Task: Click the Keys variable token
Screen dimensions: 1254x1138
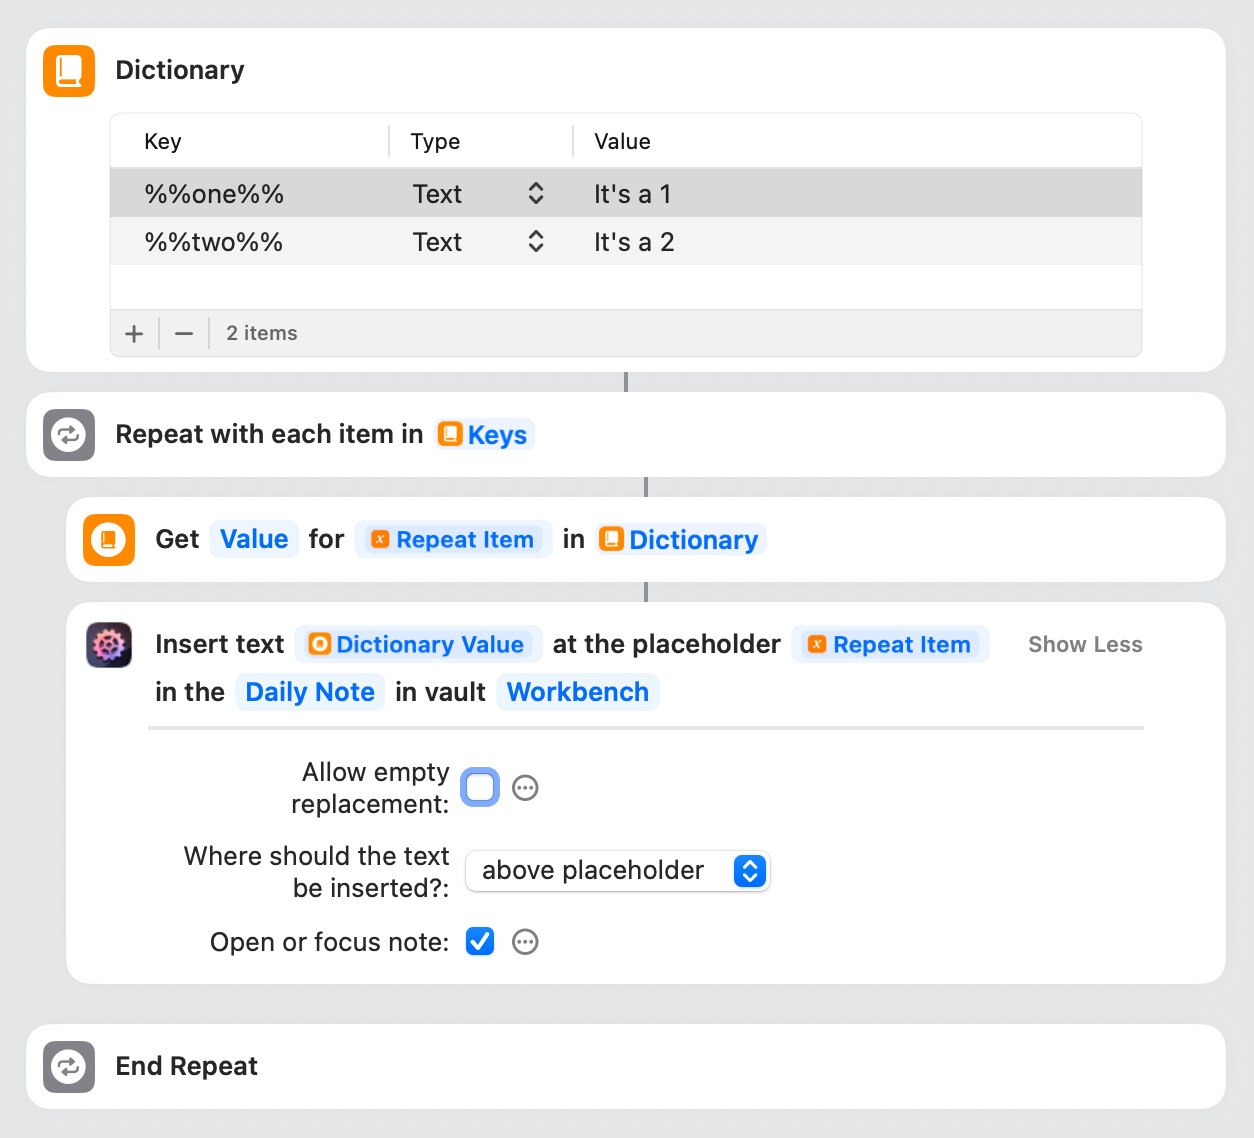Action: (485, 435)
